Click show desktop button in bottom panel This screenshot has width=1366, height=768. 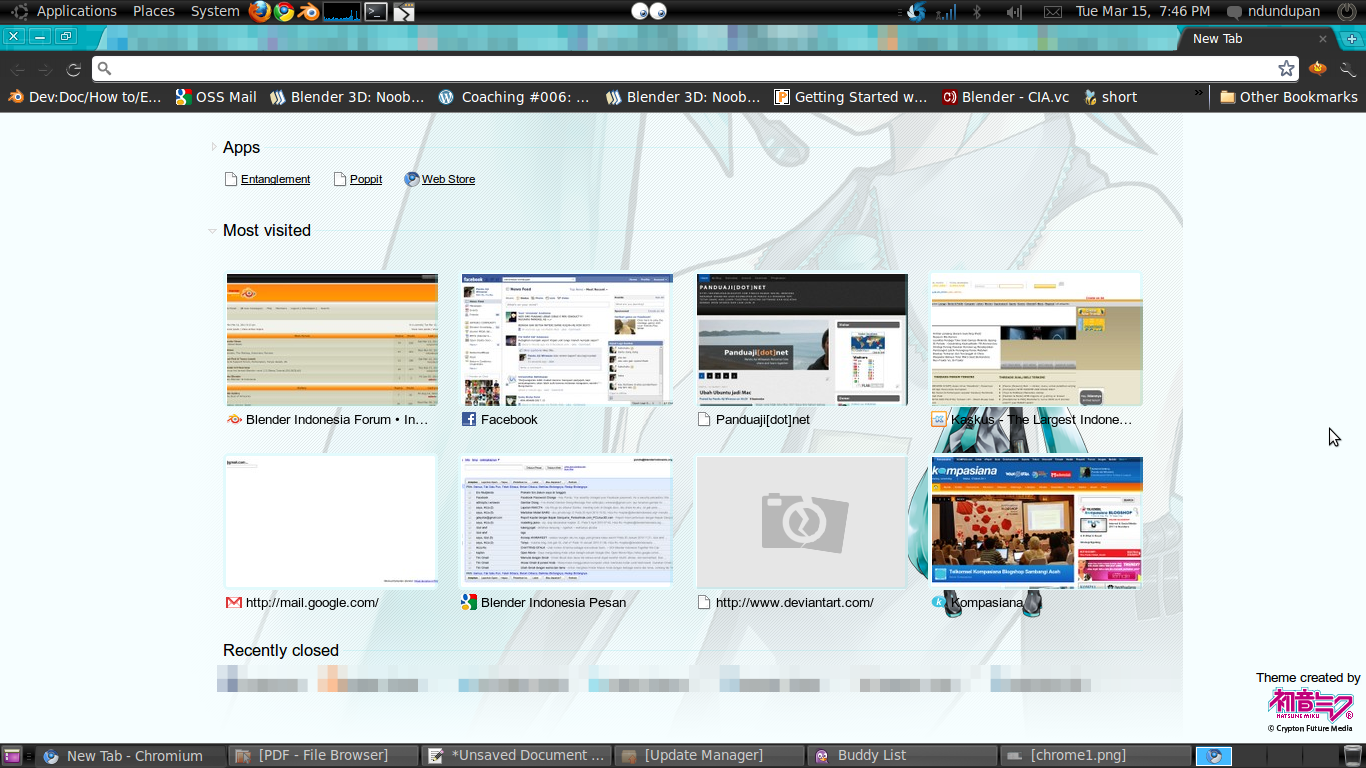tap(12, 756)
